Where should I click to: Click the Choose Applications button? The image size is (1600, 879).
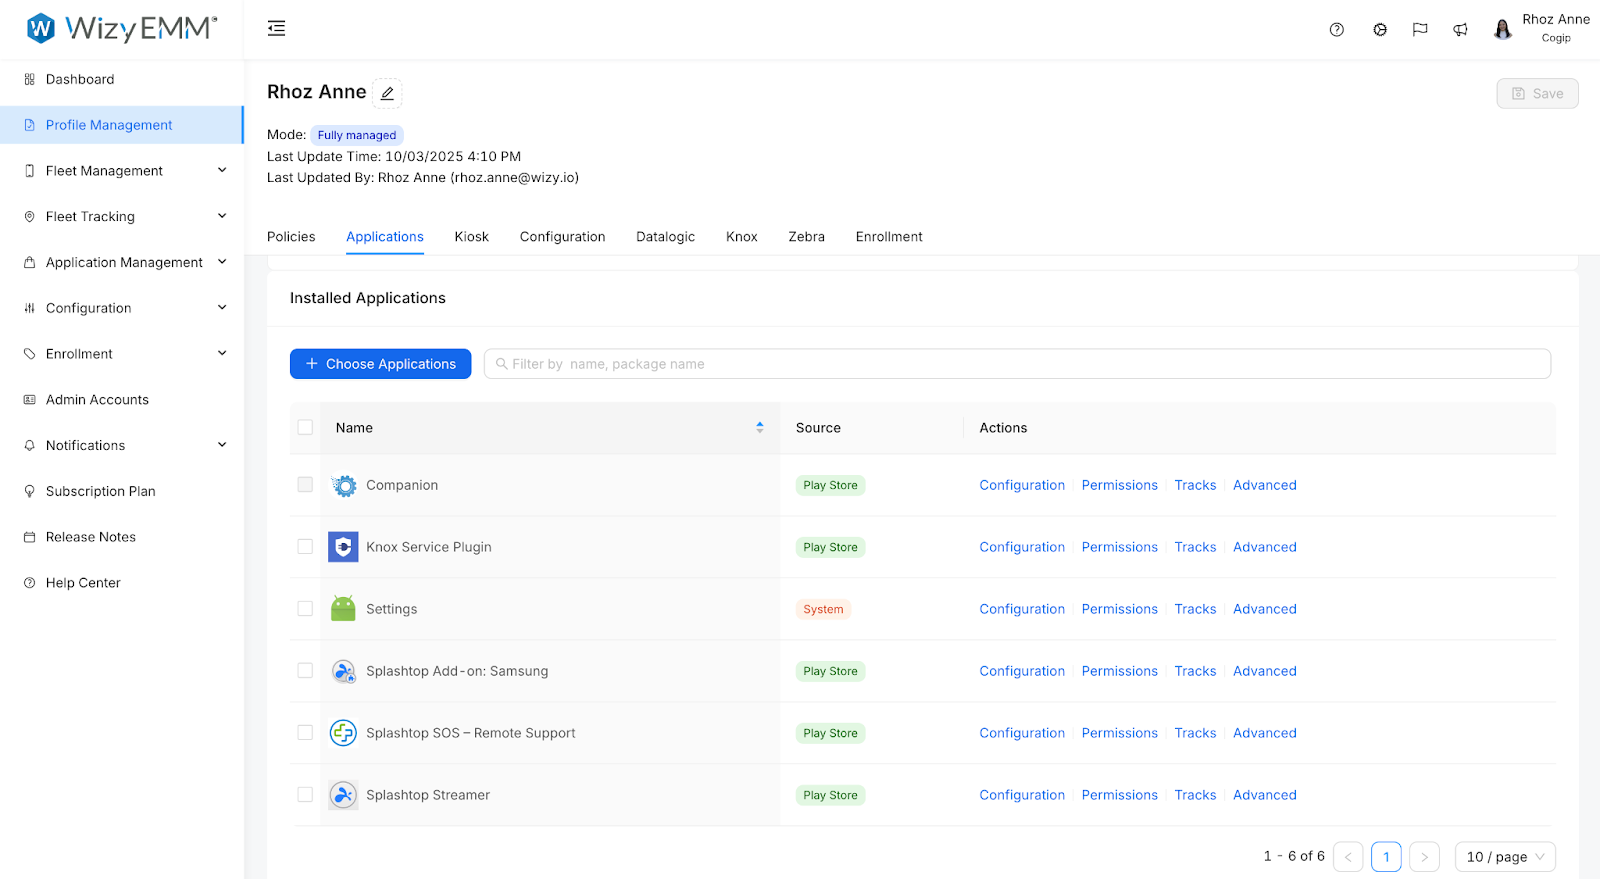click(x=380, y=364)
